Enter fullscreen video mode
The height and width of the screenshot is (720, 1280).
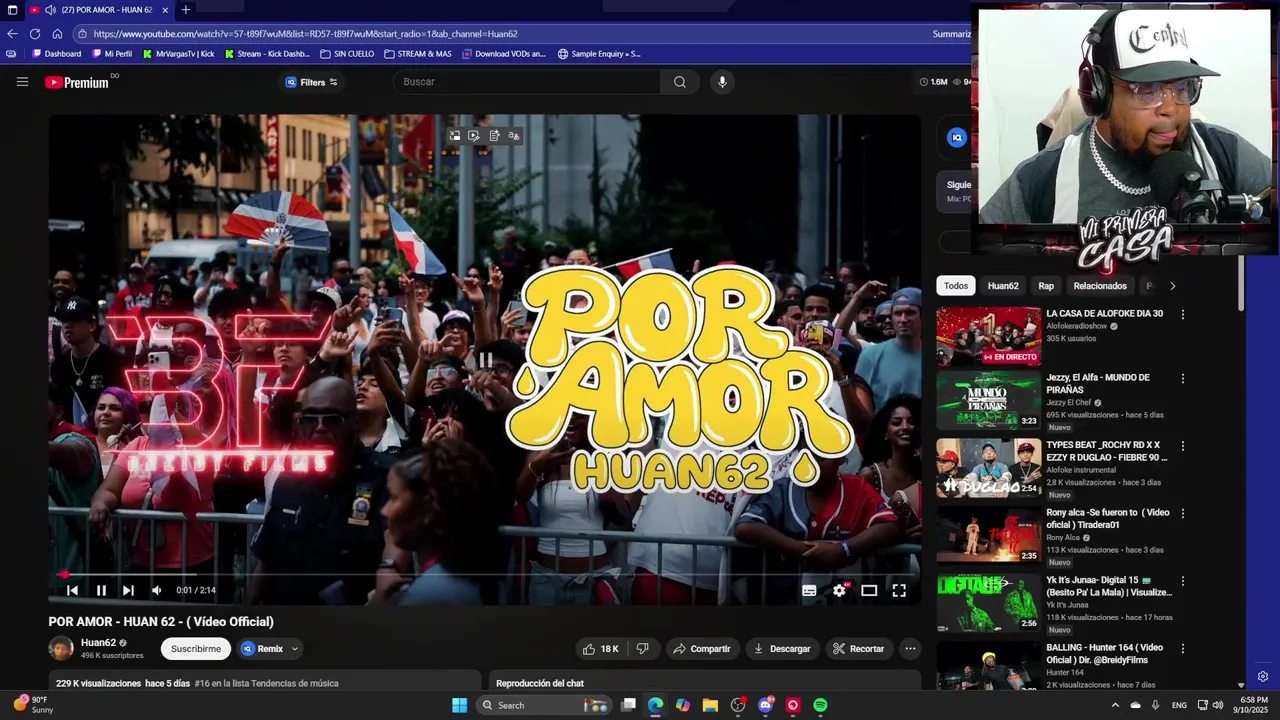point(899,590)
